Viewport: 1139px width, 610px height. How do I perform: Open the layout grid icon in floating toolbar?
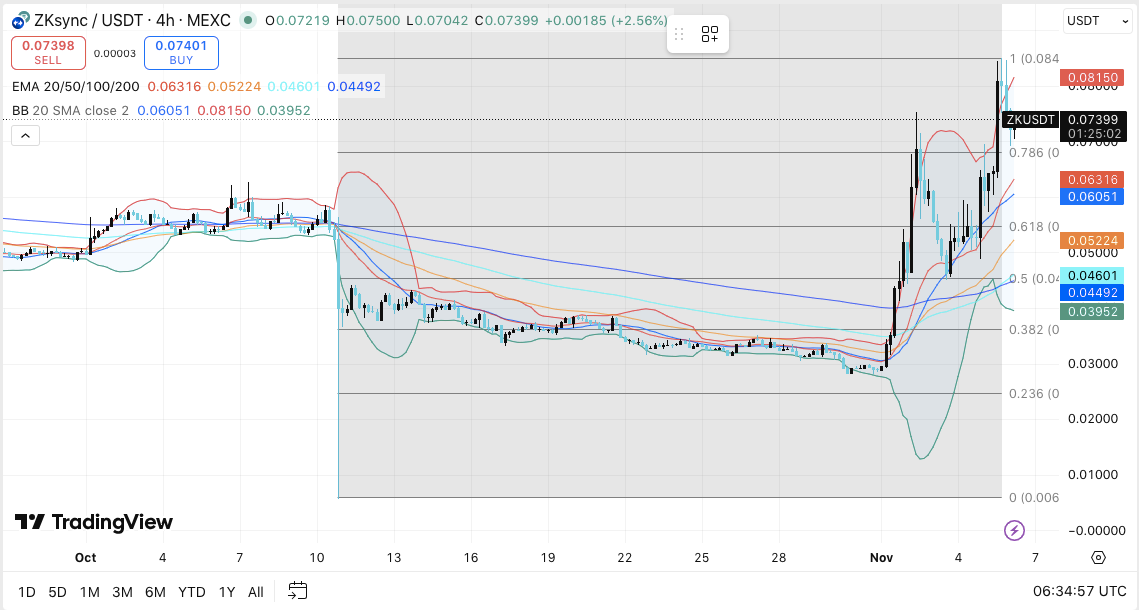(x=710, y=35)
